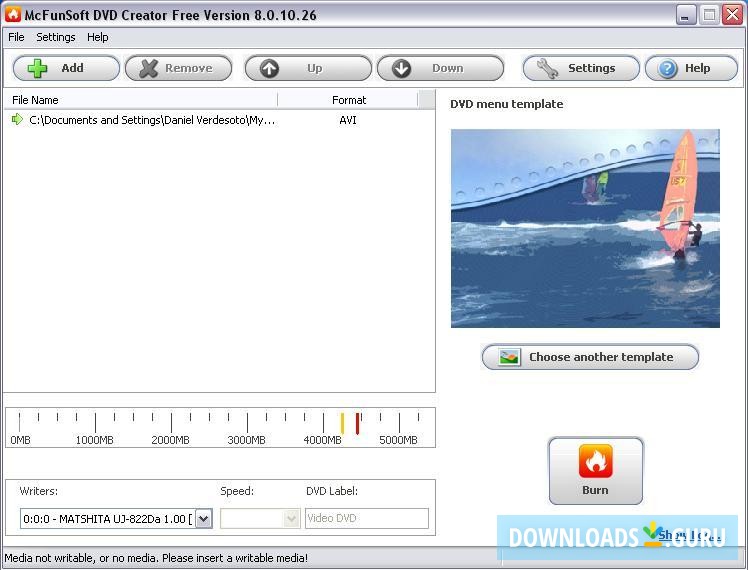Click the Format column header

[x=348, y=100]
